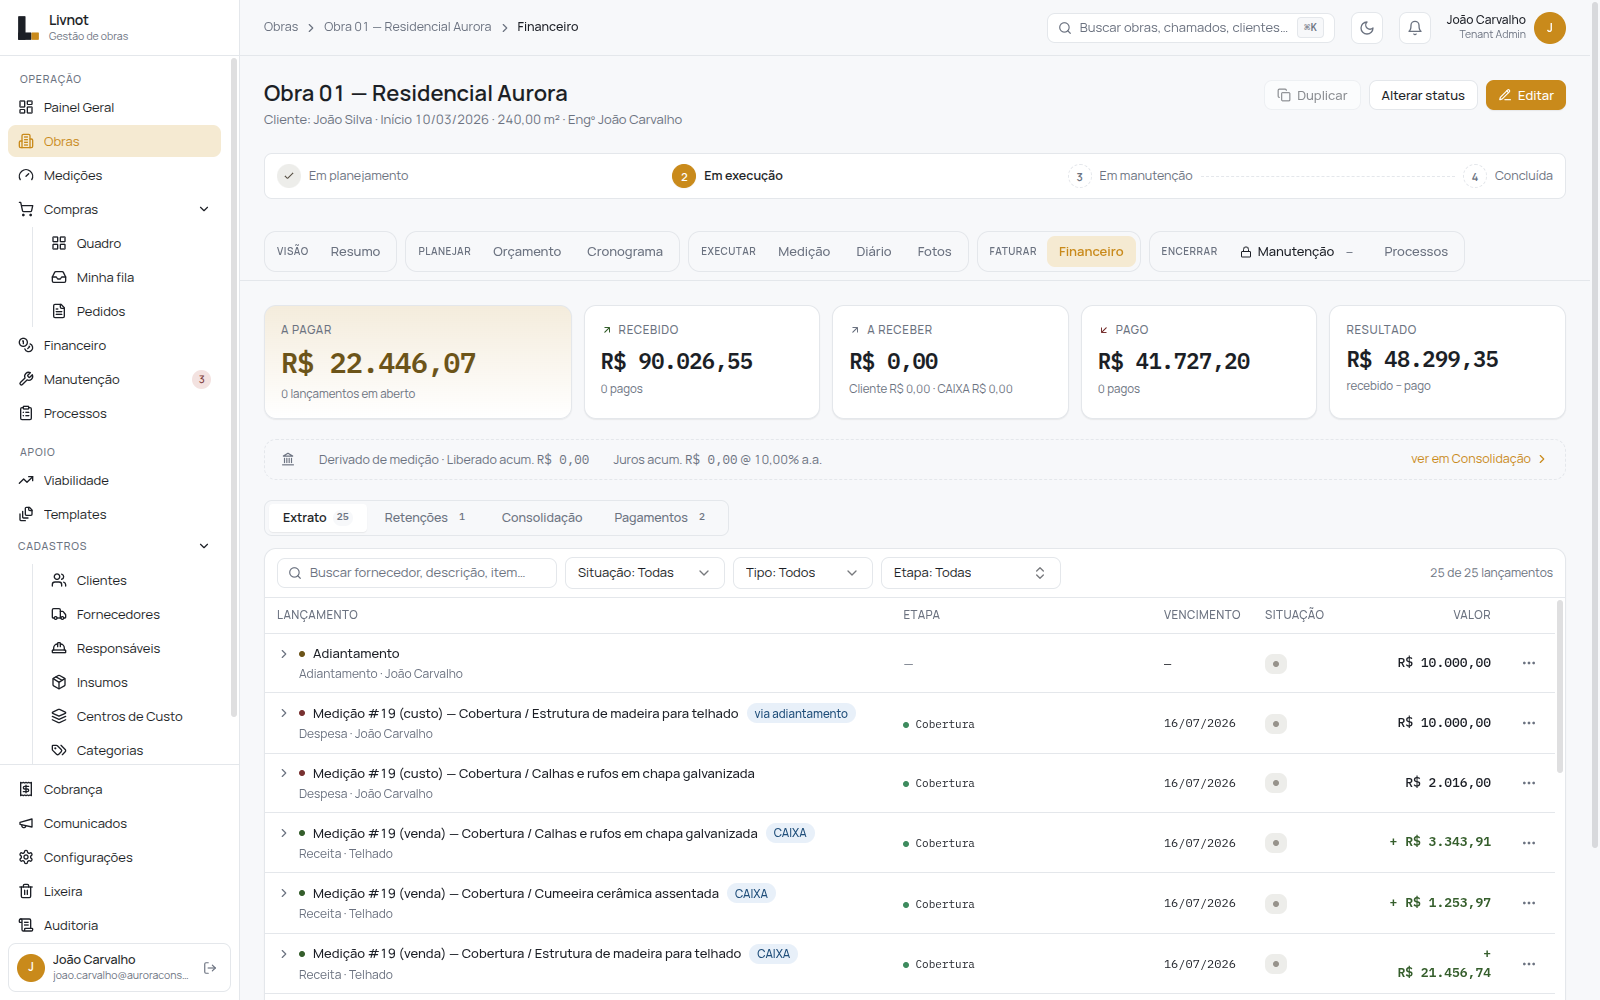
Task: Open the Fornecedores registry
Action: 130,614
